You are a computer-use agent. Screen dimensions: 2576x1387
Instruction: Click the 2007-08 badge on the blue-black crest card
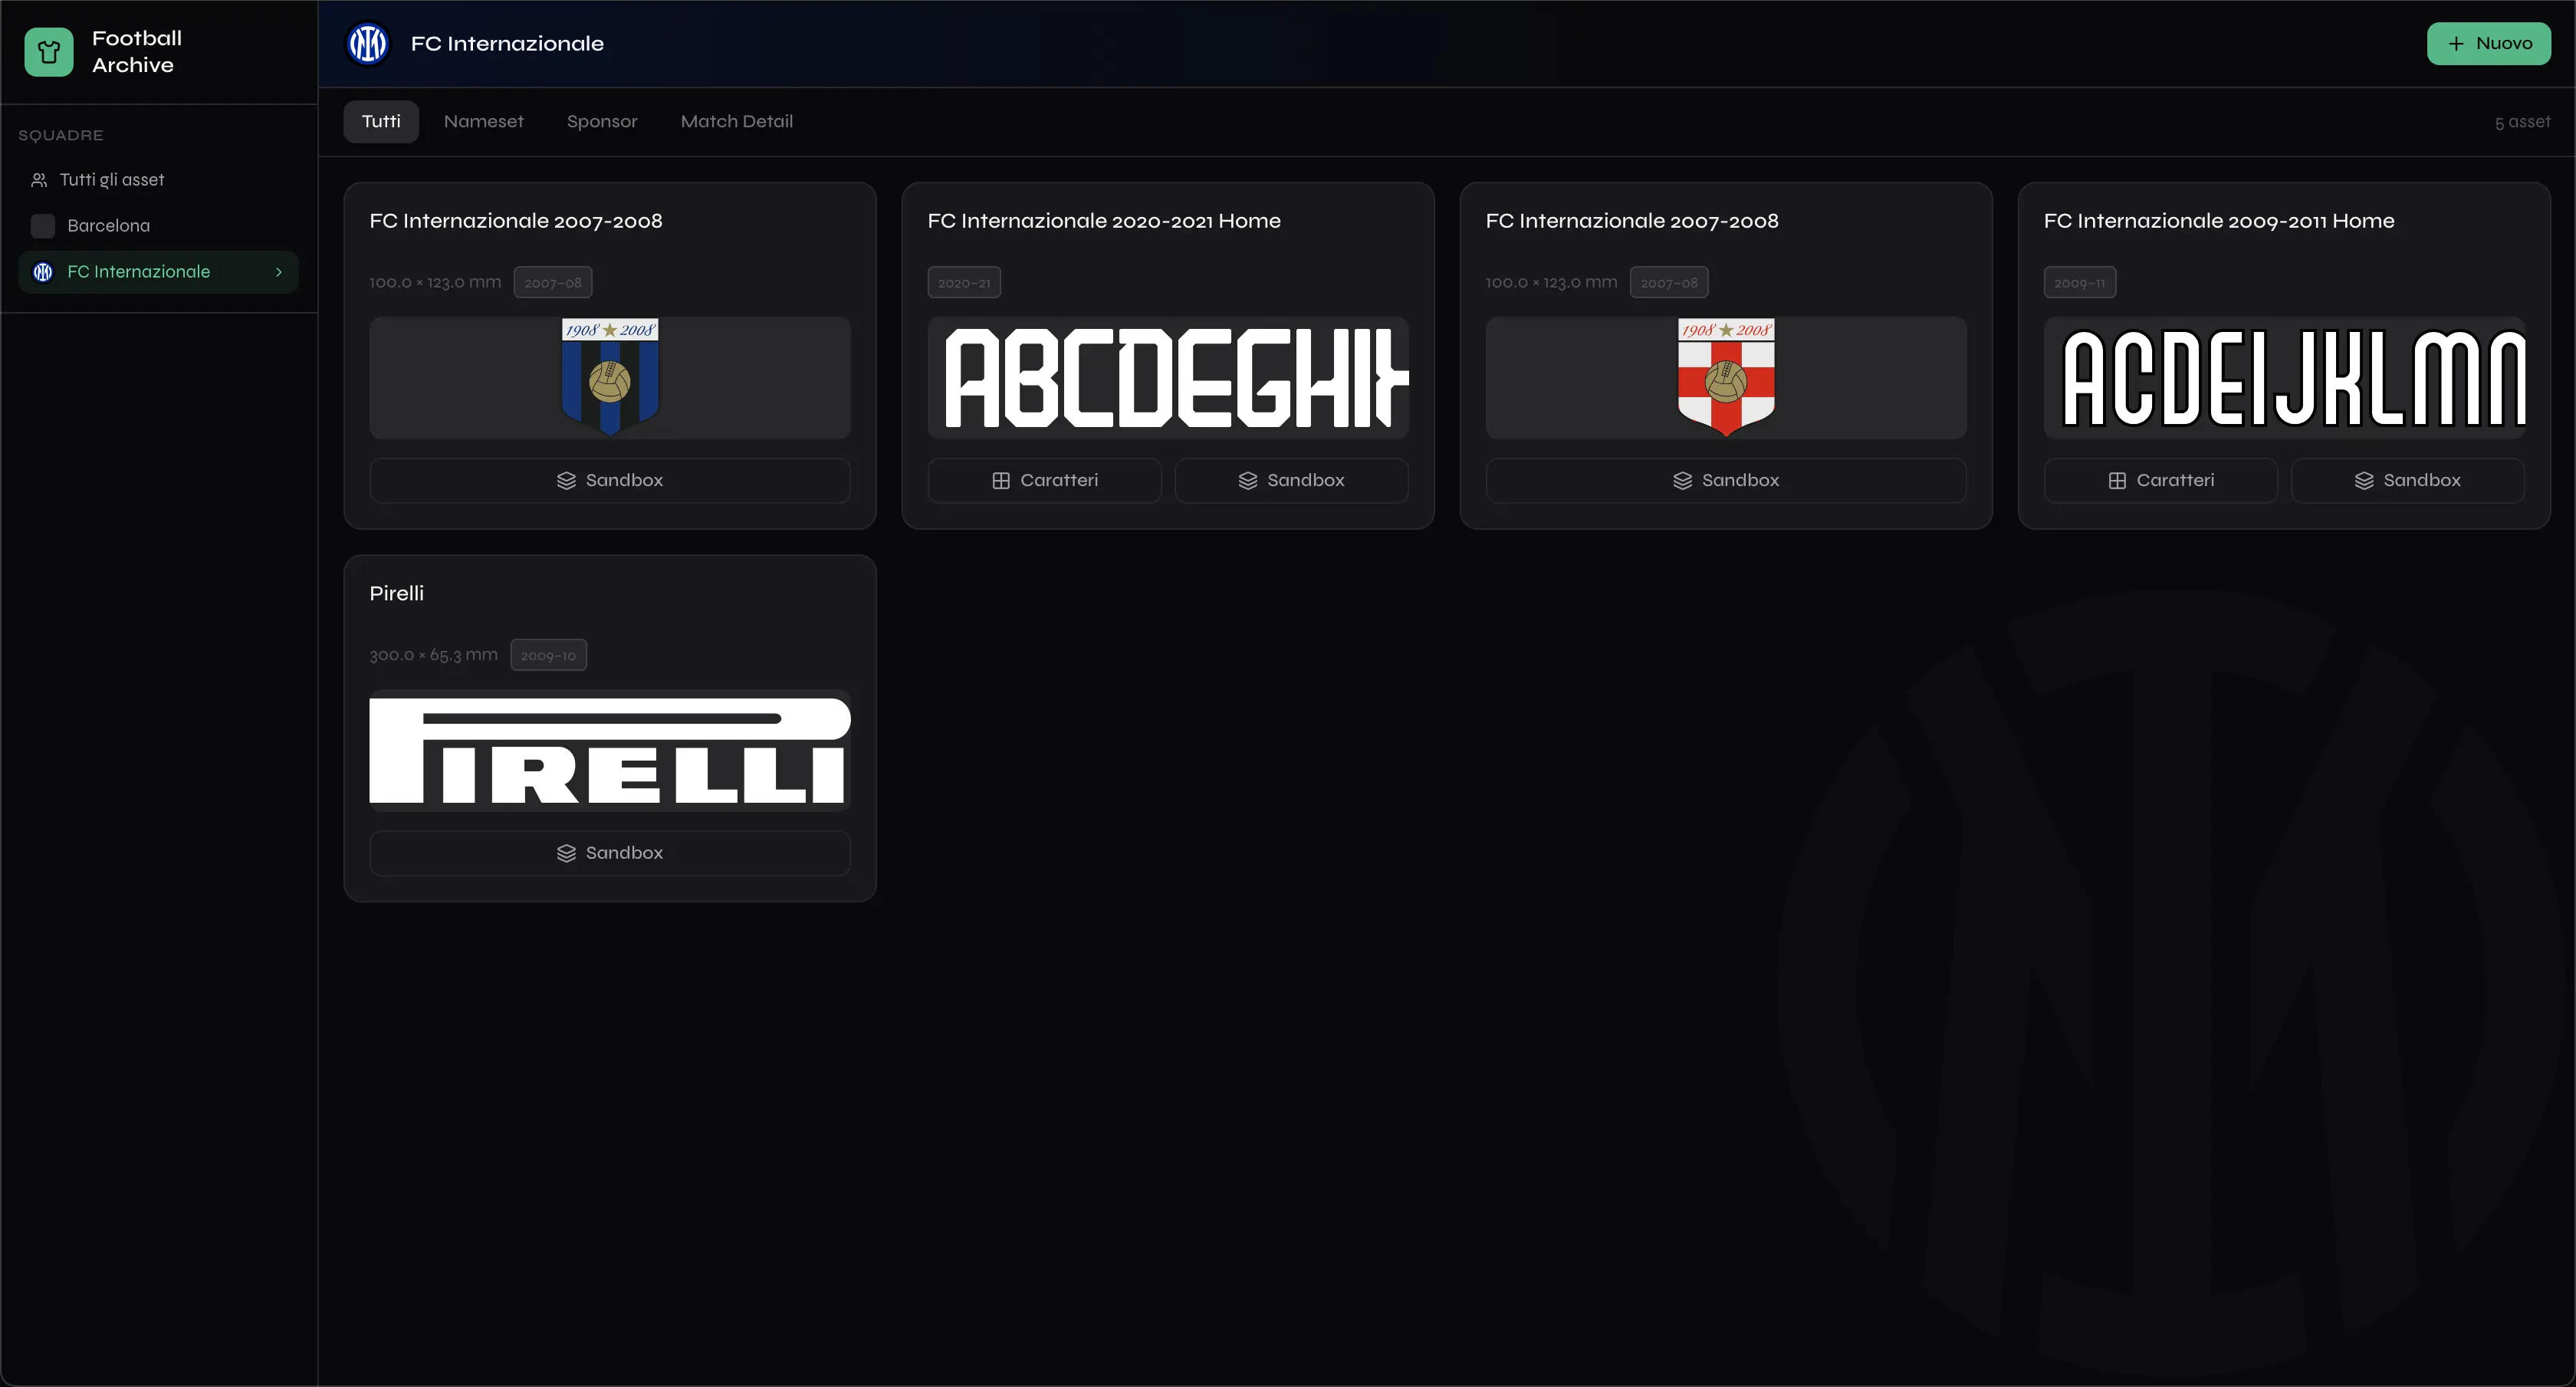(553, 283)
